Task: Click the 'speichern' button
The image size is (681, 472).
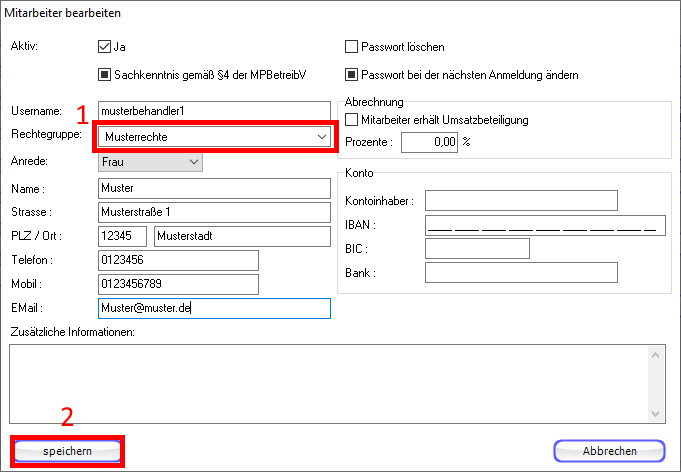Action: coord(67,451)
